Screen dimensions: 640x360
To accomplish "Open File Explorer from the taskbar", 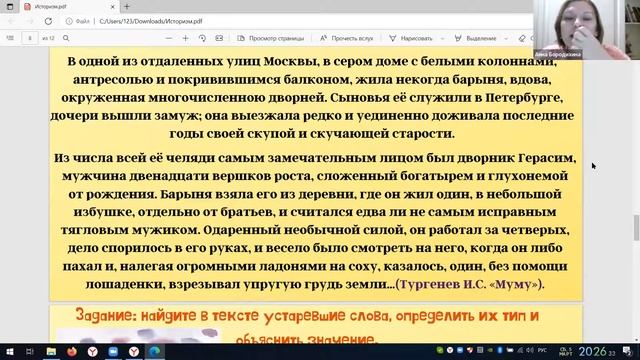I will (x=51, y=351).
